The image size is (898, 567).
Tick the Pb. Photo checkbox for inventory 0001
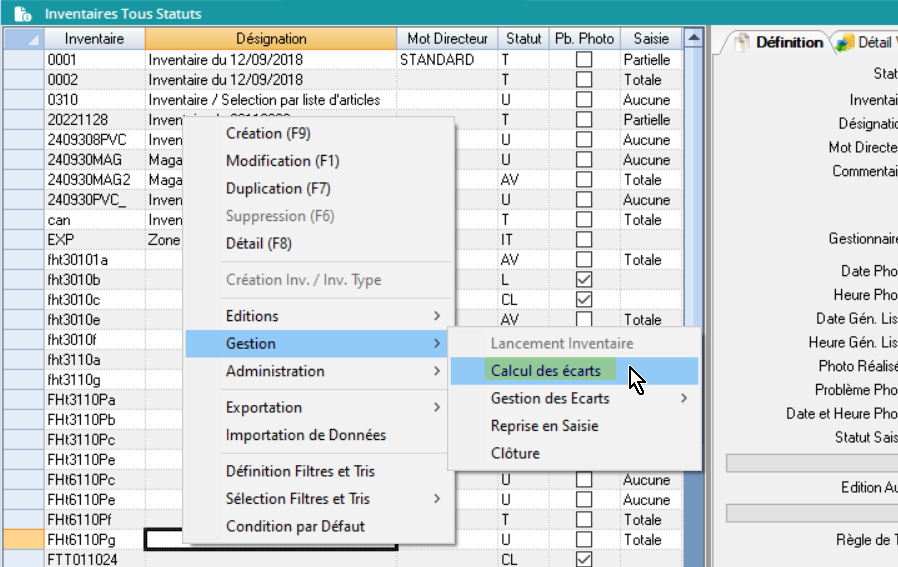coord(584,60)
